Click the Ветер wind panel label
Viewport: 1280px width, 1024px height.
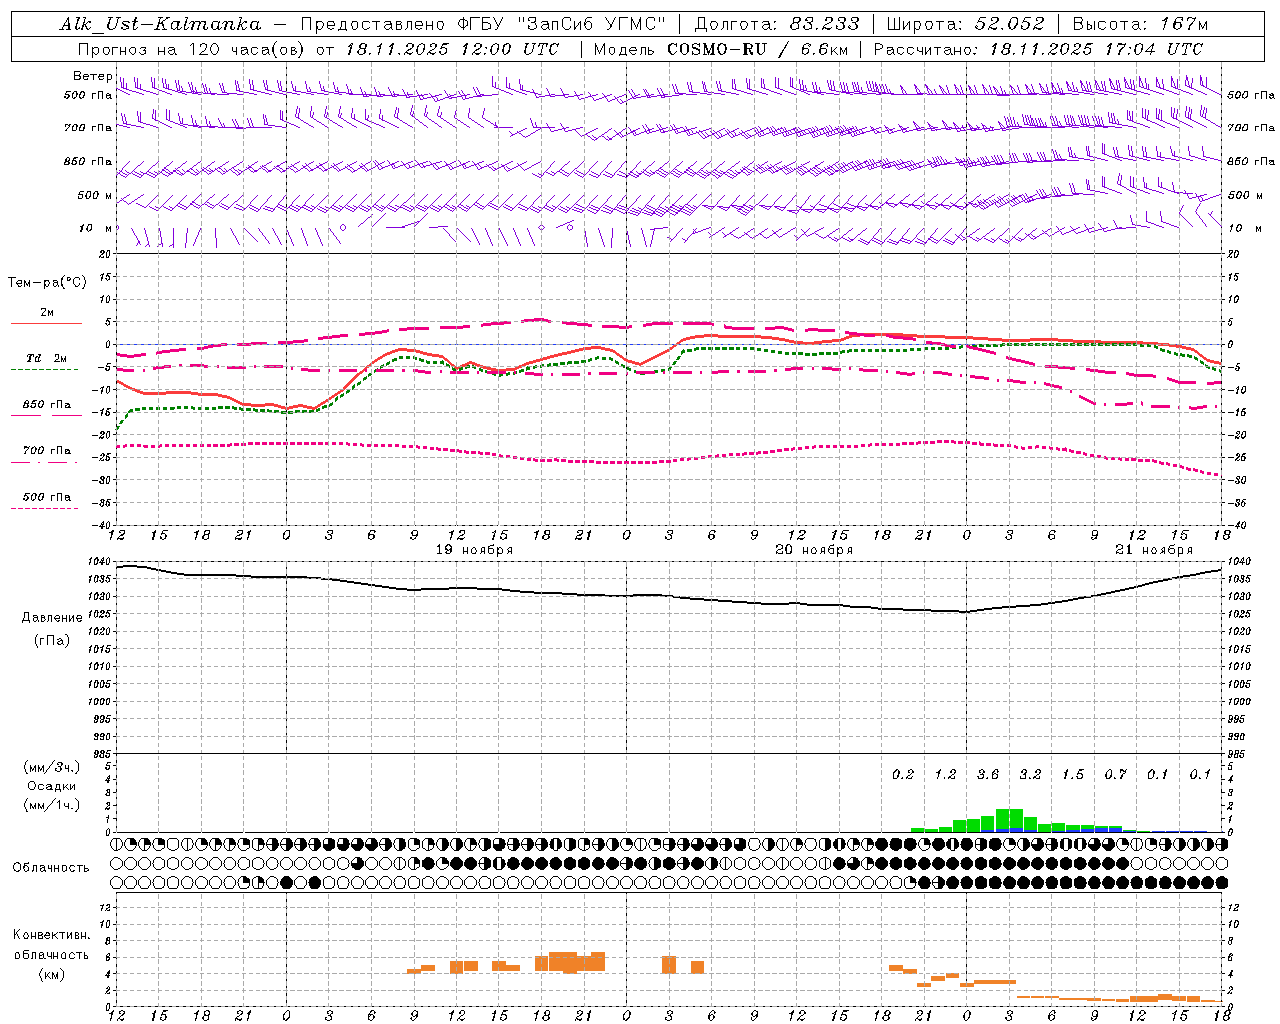pyautogui.click(x=93, y=76)
